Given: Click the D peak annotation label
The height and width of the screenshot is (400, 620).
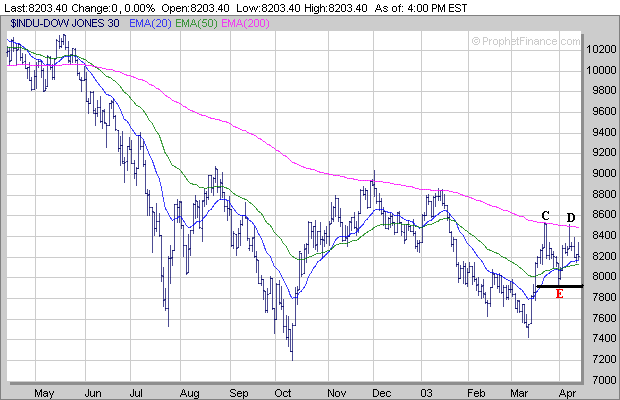Looking at the screenshot, I should pyautogui.click(x=571, y=218).
